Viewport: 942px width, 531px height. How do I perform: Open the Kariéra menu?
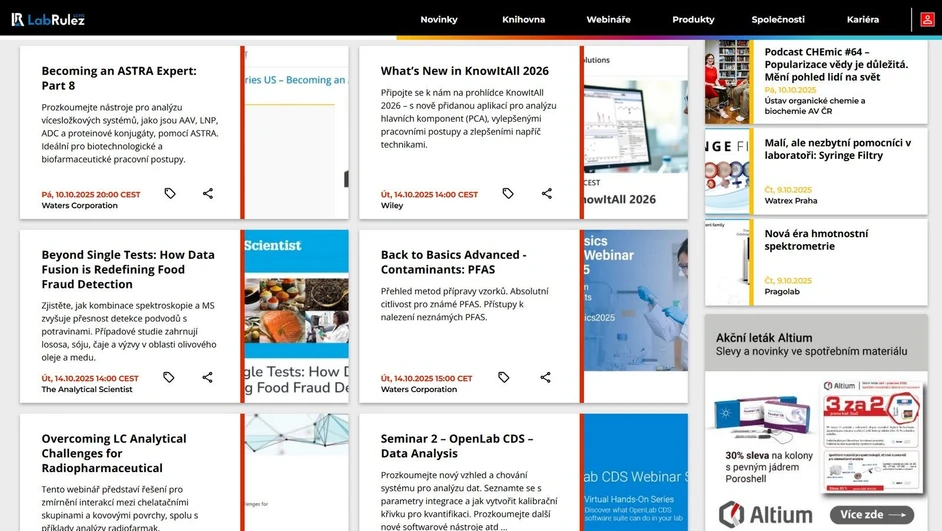pos(863,19)
